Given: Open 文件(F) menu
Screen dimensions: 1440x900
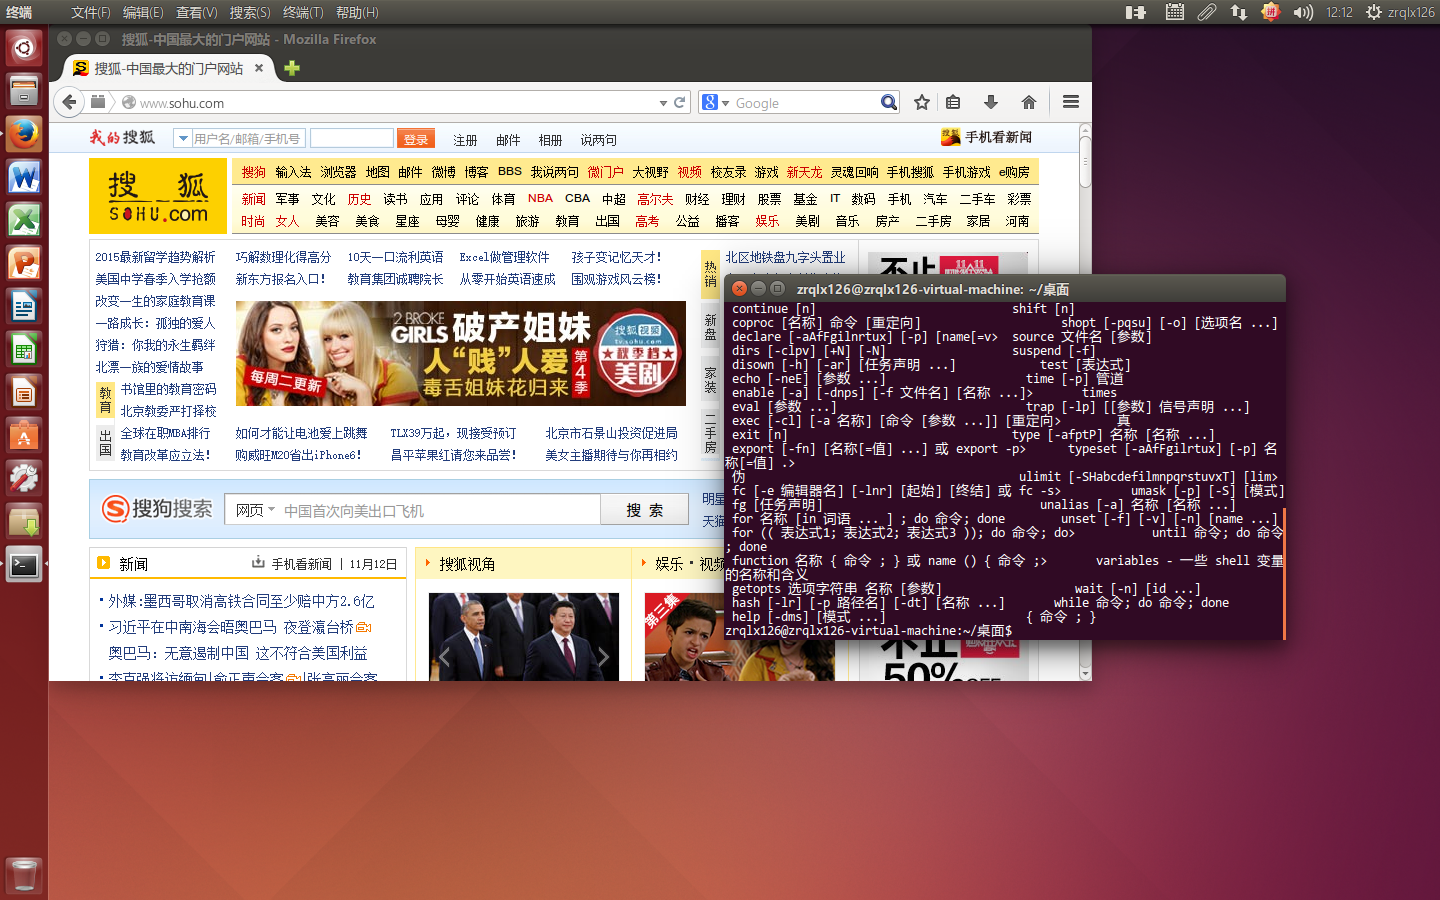Looking at the screenshot, I should (x=91, y=12).
